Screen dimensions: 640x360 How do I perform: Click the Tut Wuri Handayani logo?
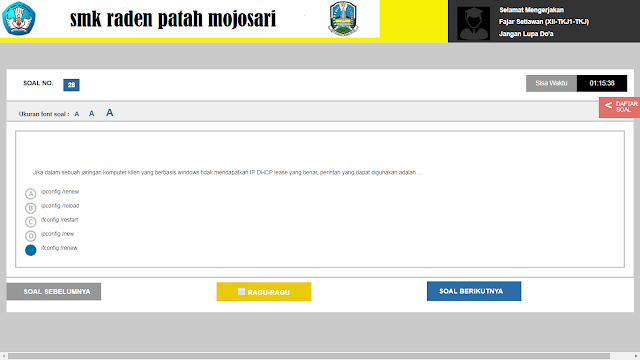click(19, 18)
